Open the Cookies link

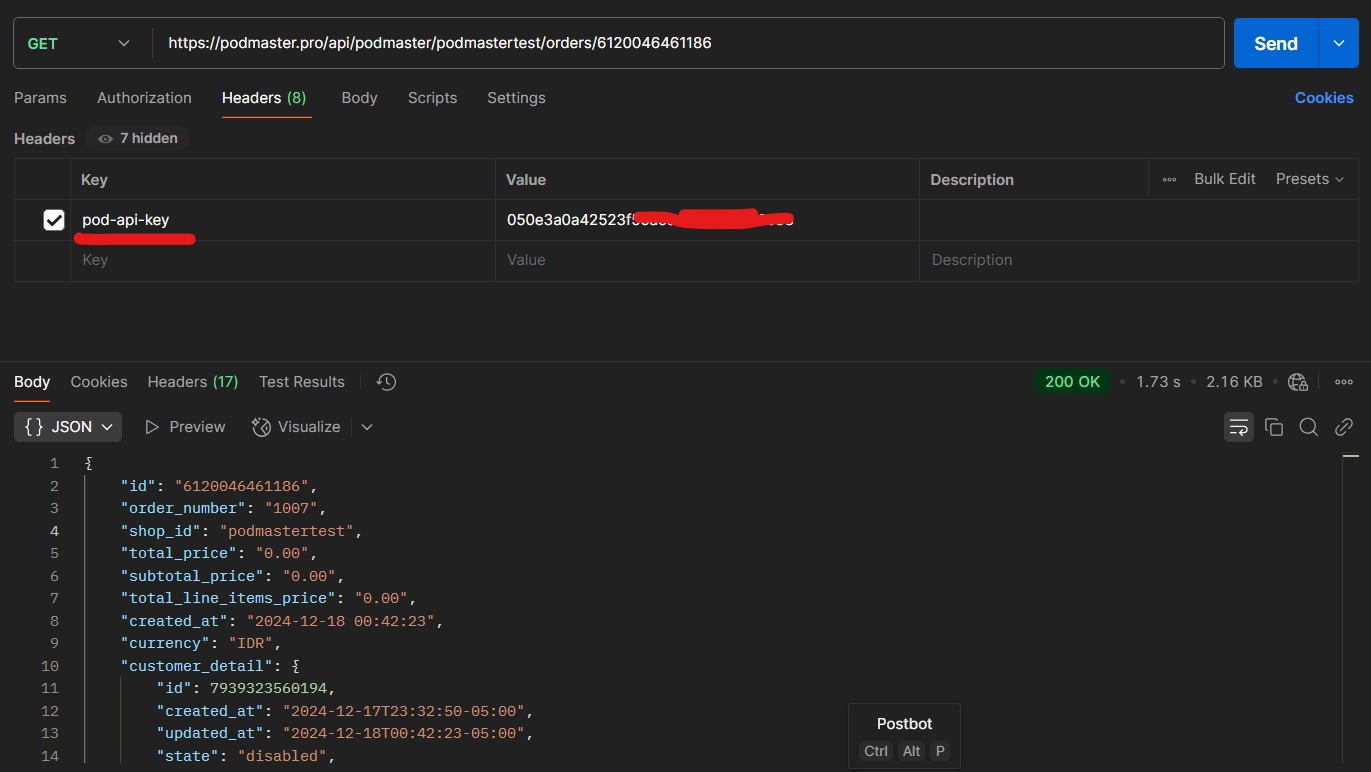point(1324,98)
